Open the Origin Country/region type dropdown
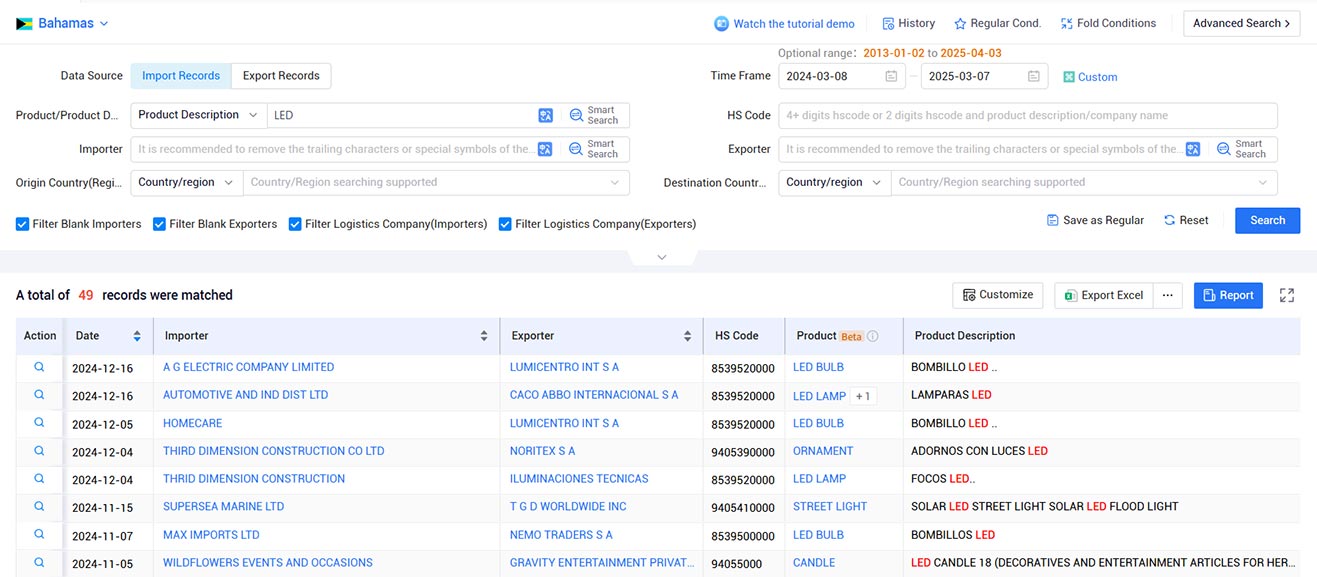The image size is (1317, 577). pyautogui.click(x=186, y=182)
